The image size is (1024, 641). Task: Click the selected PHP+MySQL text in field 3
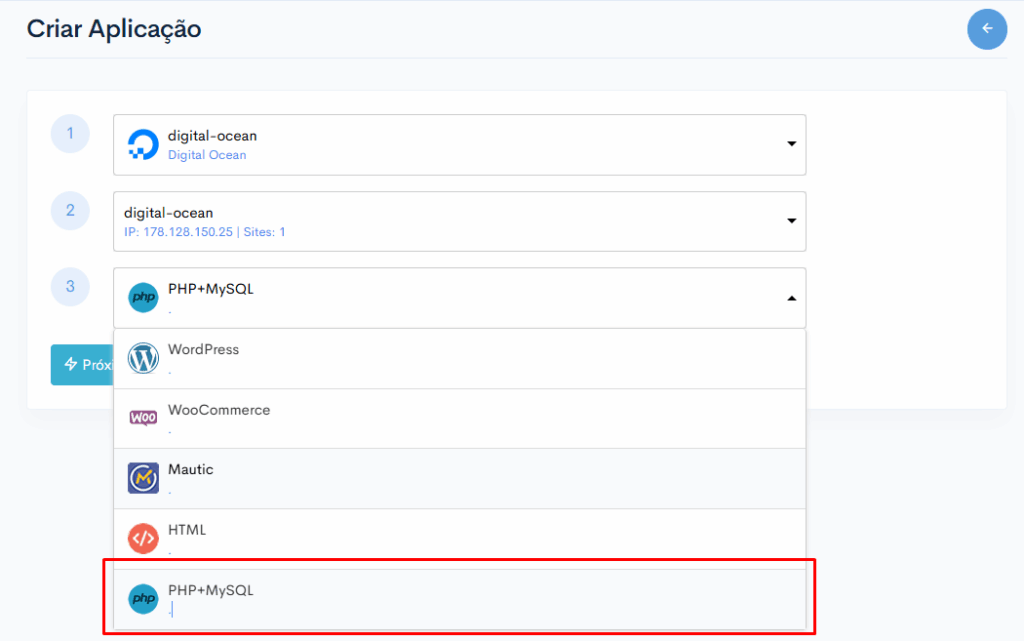210,289
